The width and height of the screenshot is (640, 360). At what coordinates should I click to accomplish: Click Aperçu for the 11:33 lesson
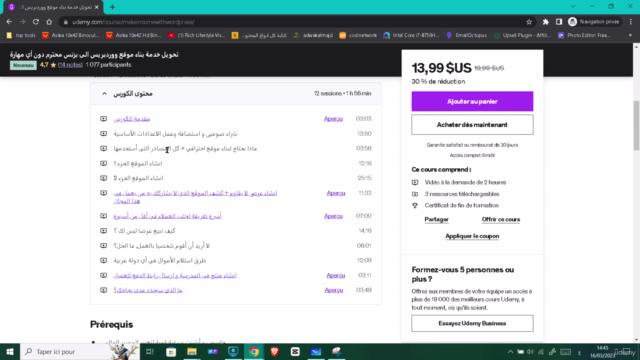336,193
